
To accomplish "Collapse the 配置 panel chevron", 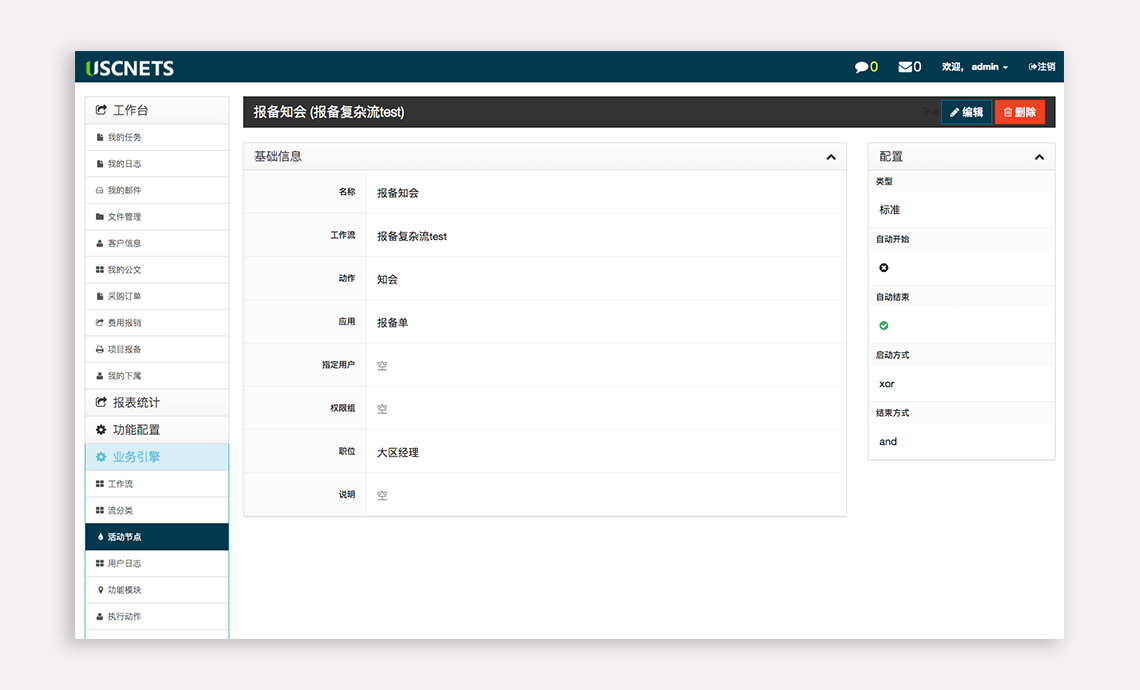I will (1039, 157).
